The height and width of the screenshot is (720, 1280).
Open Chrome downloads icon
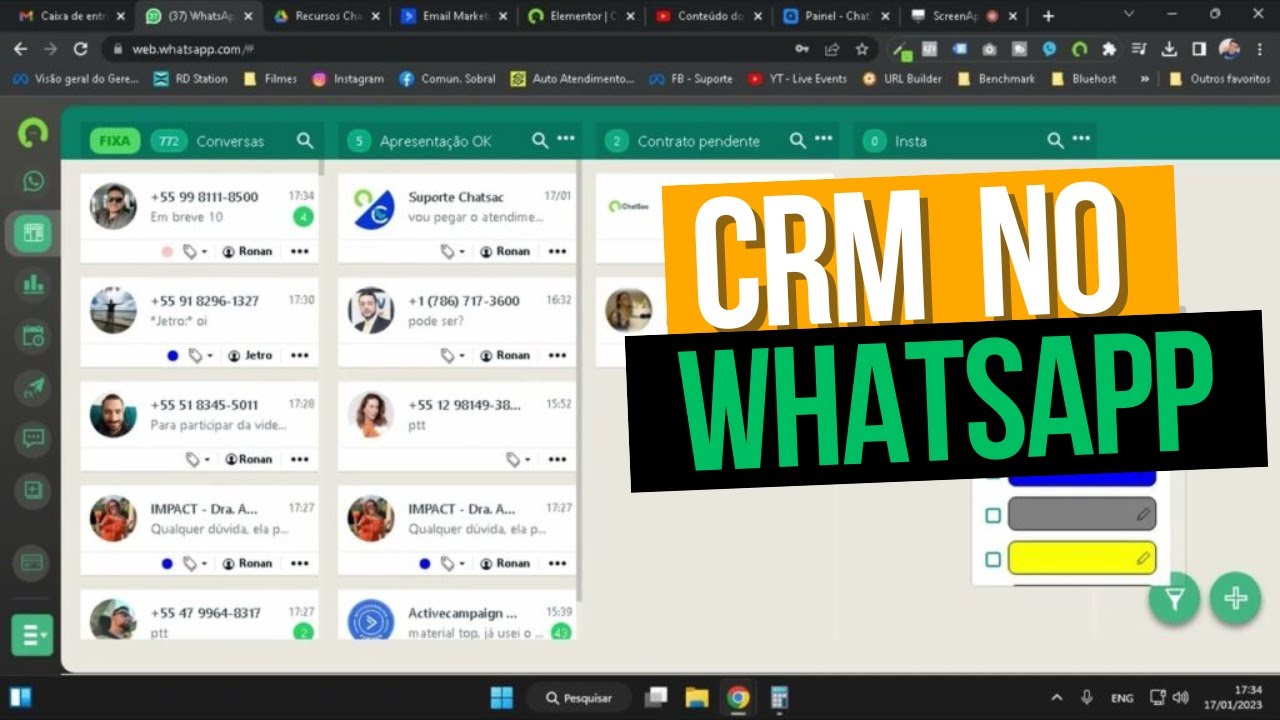(1169, 49)
